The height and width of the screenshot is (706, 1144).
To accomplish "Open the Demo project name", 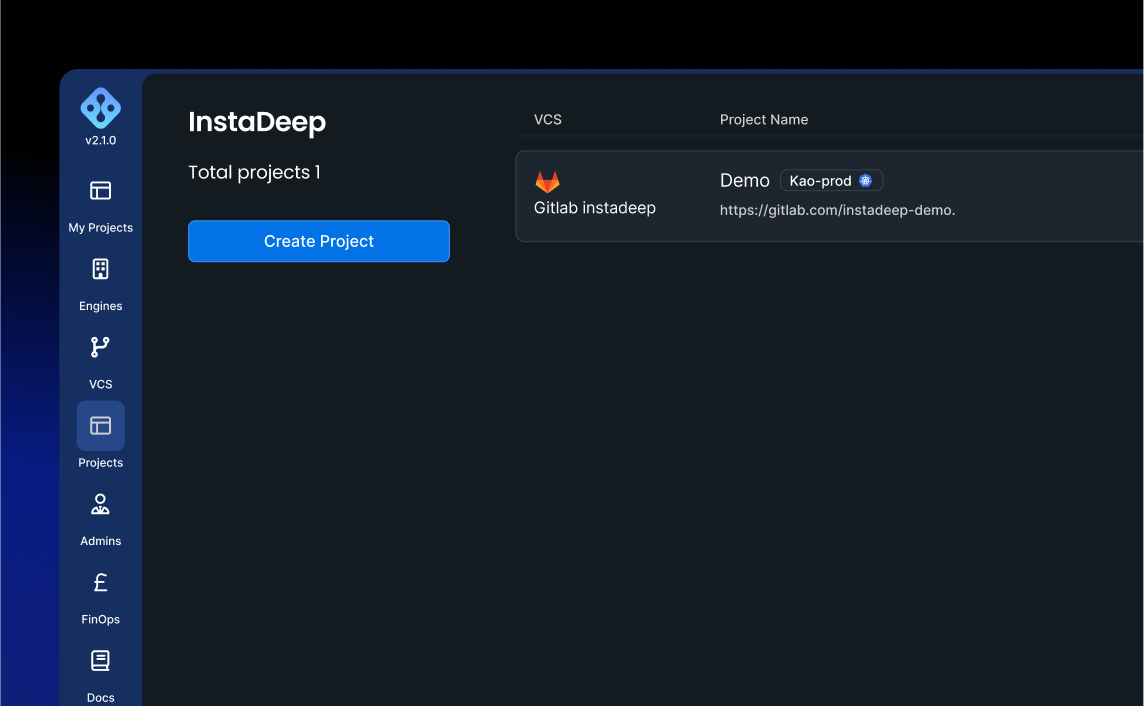I will 744,181.
